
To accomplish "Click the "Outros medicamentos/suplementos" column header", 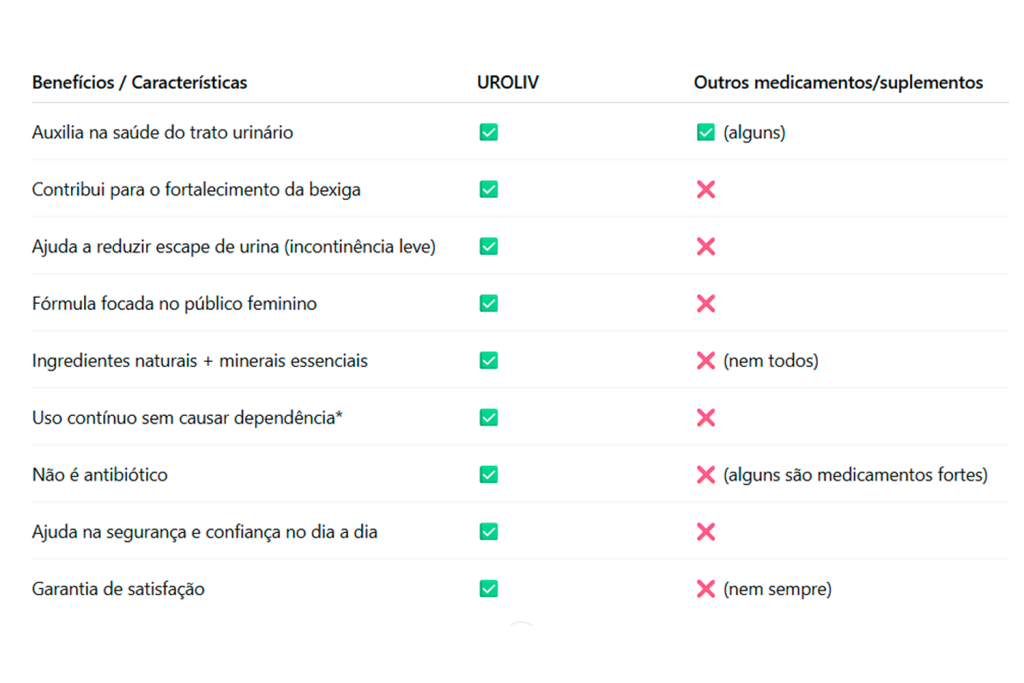I will pyautogui.click(x=838, y=82).
